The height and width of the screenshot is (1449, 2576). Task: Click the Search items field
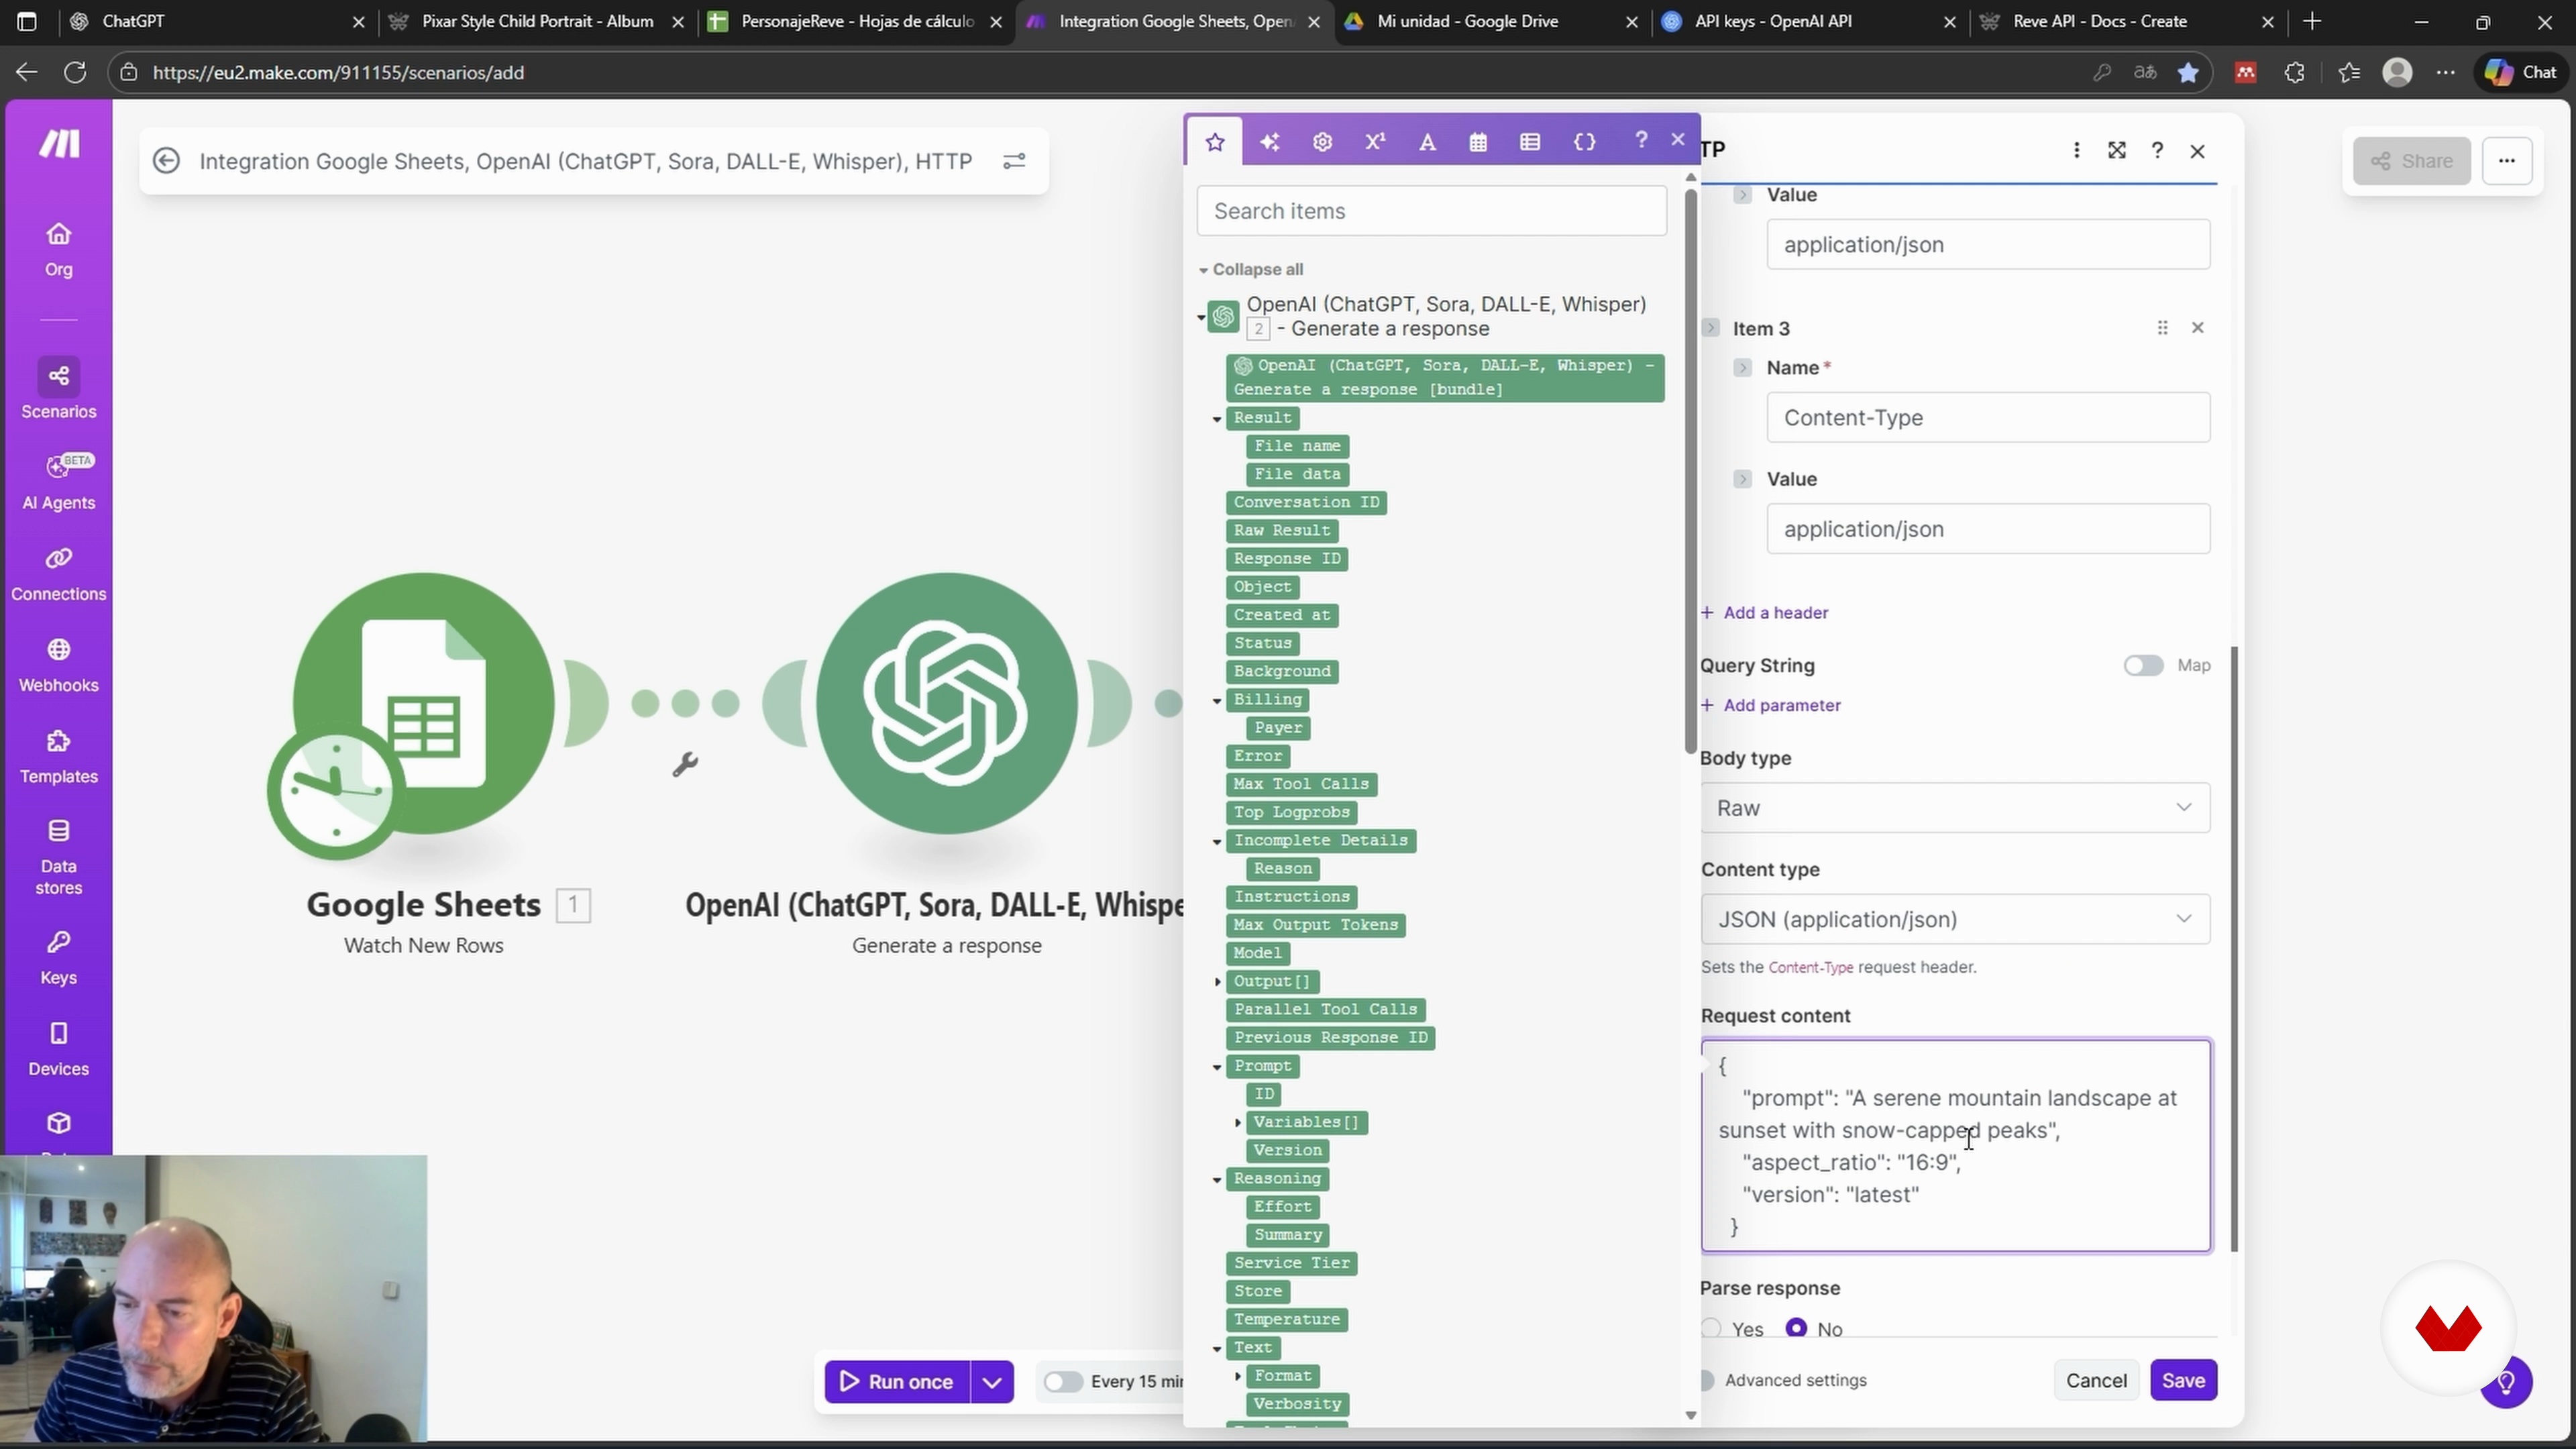pyautogui.click(x=1431, y=211)
